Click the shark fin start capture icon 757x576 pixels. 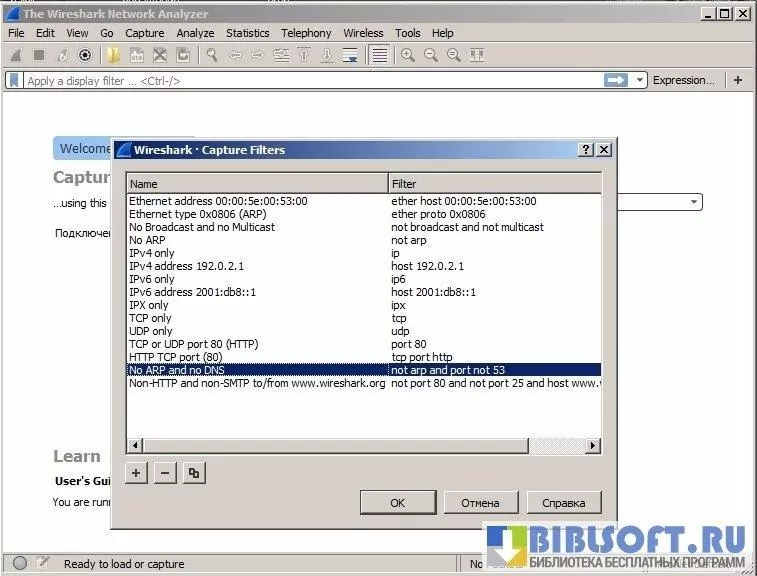pos(17,55)
